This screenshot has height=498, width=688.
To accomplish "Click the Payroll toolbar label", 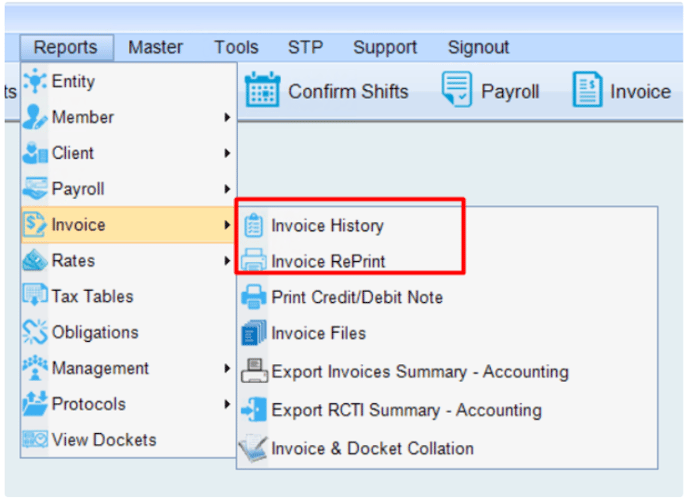I will pos(510,92).
